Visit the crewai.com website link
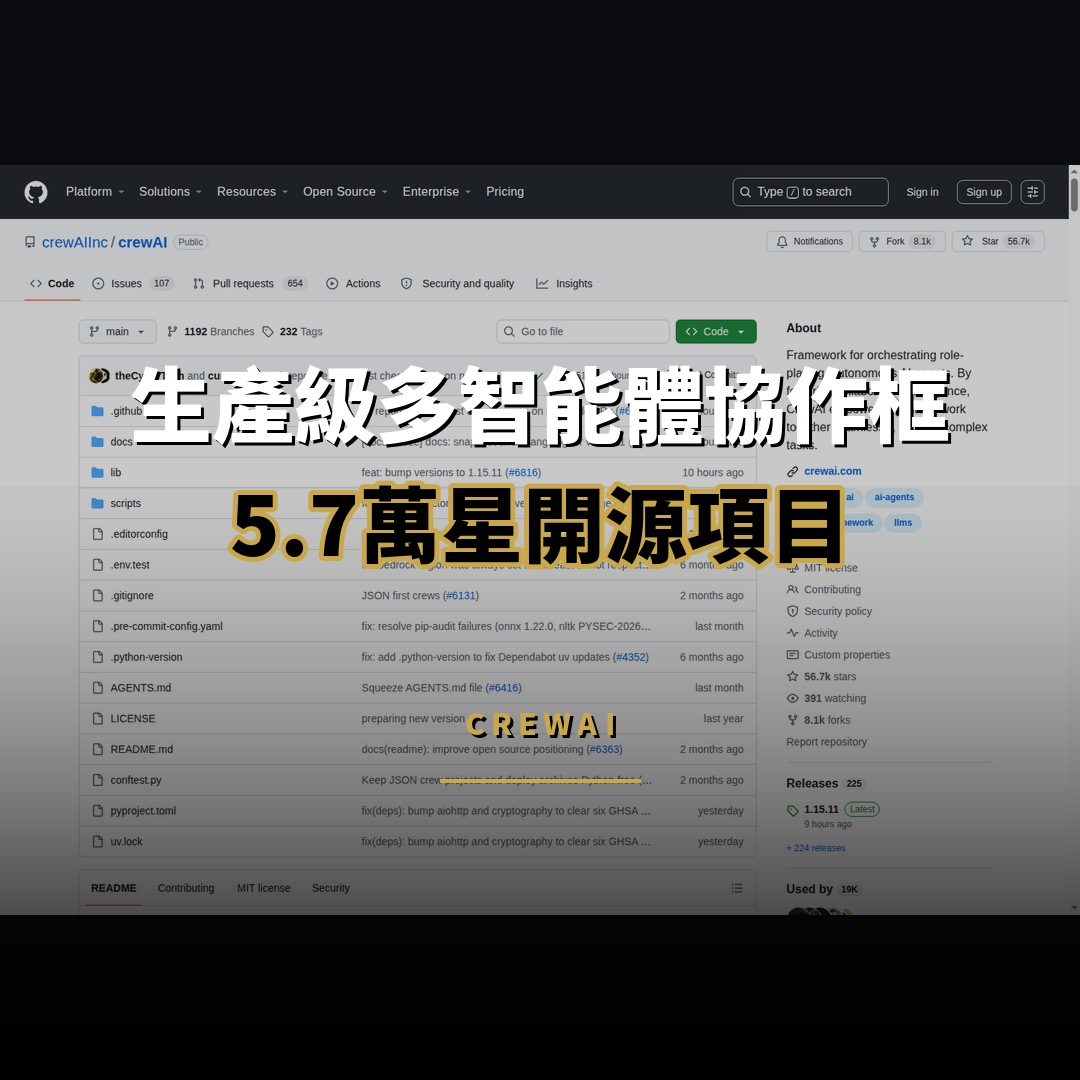This screenshot has height=1080, width=1080. 833,471
